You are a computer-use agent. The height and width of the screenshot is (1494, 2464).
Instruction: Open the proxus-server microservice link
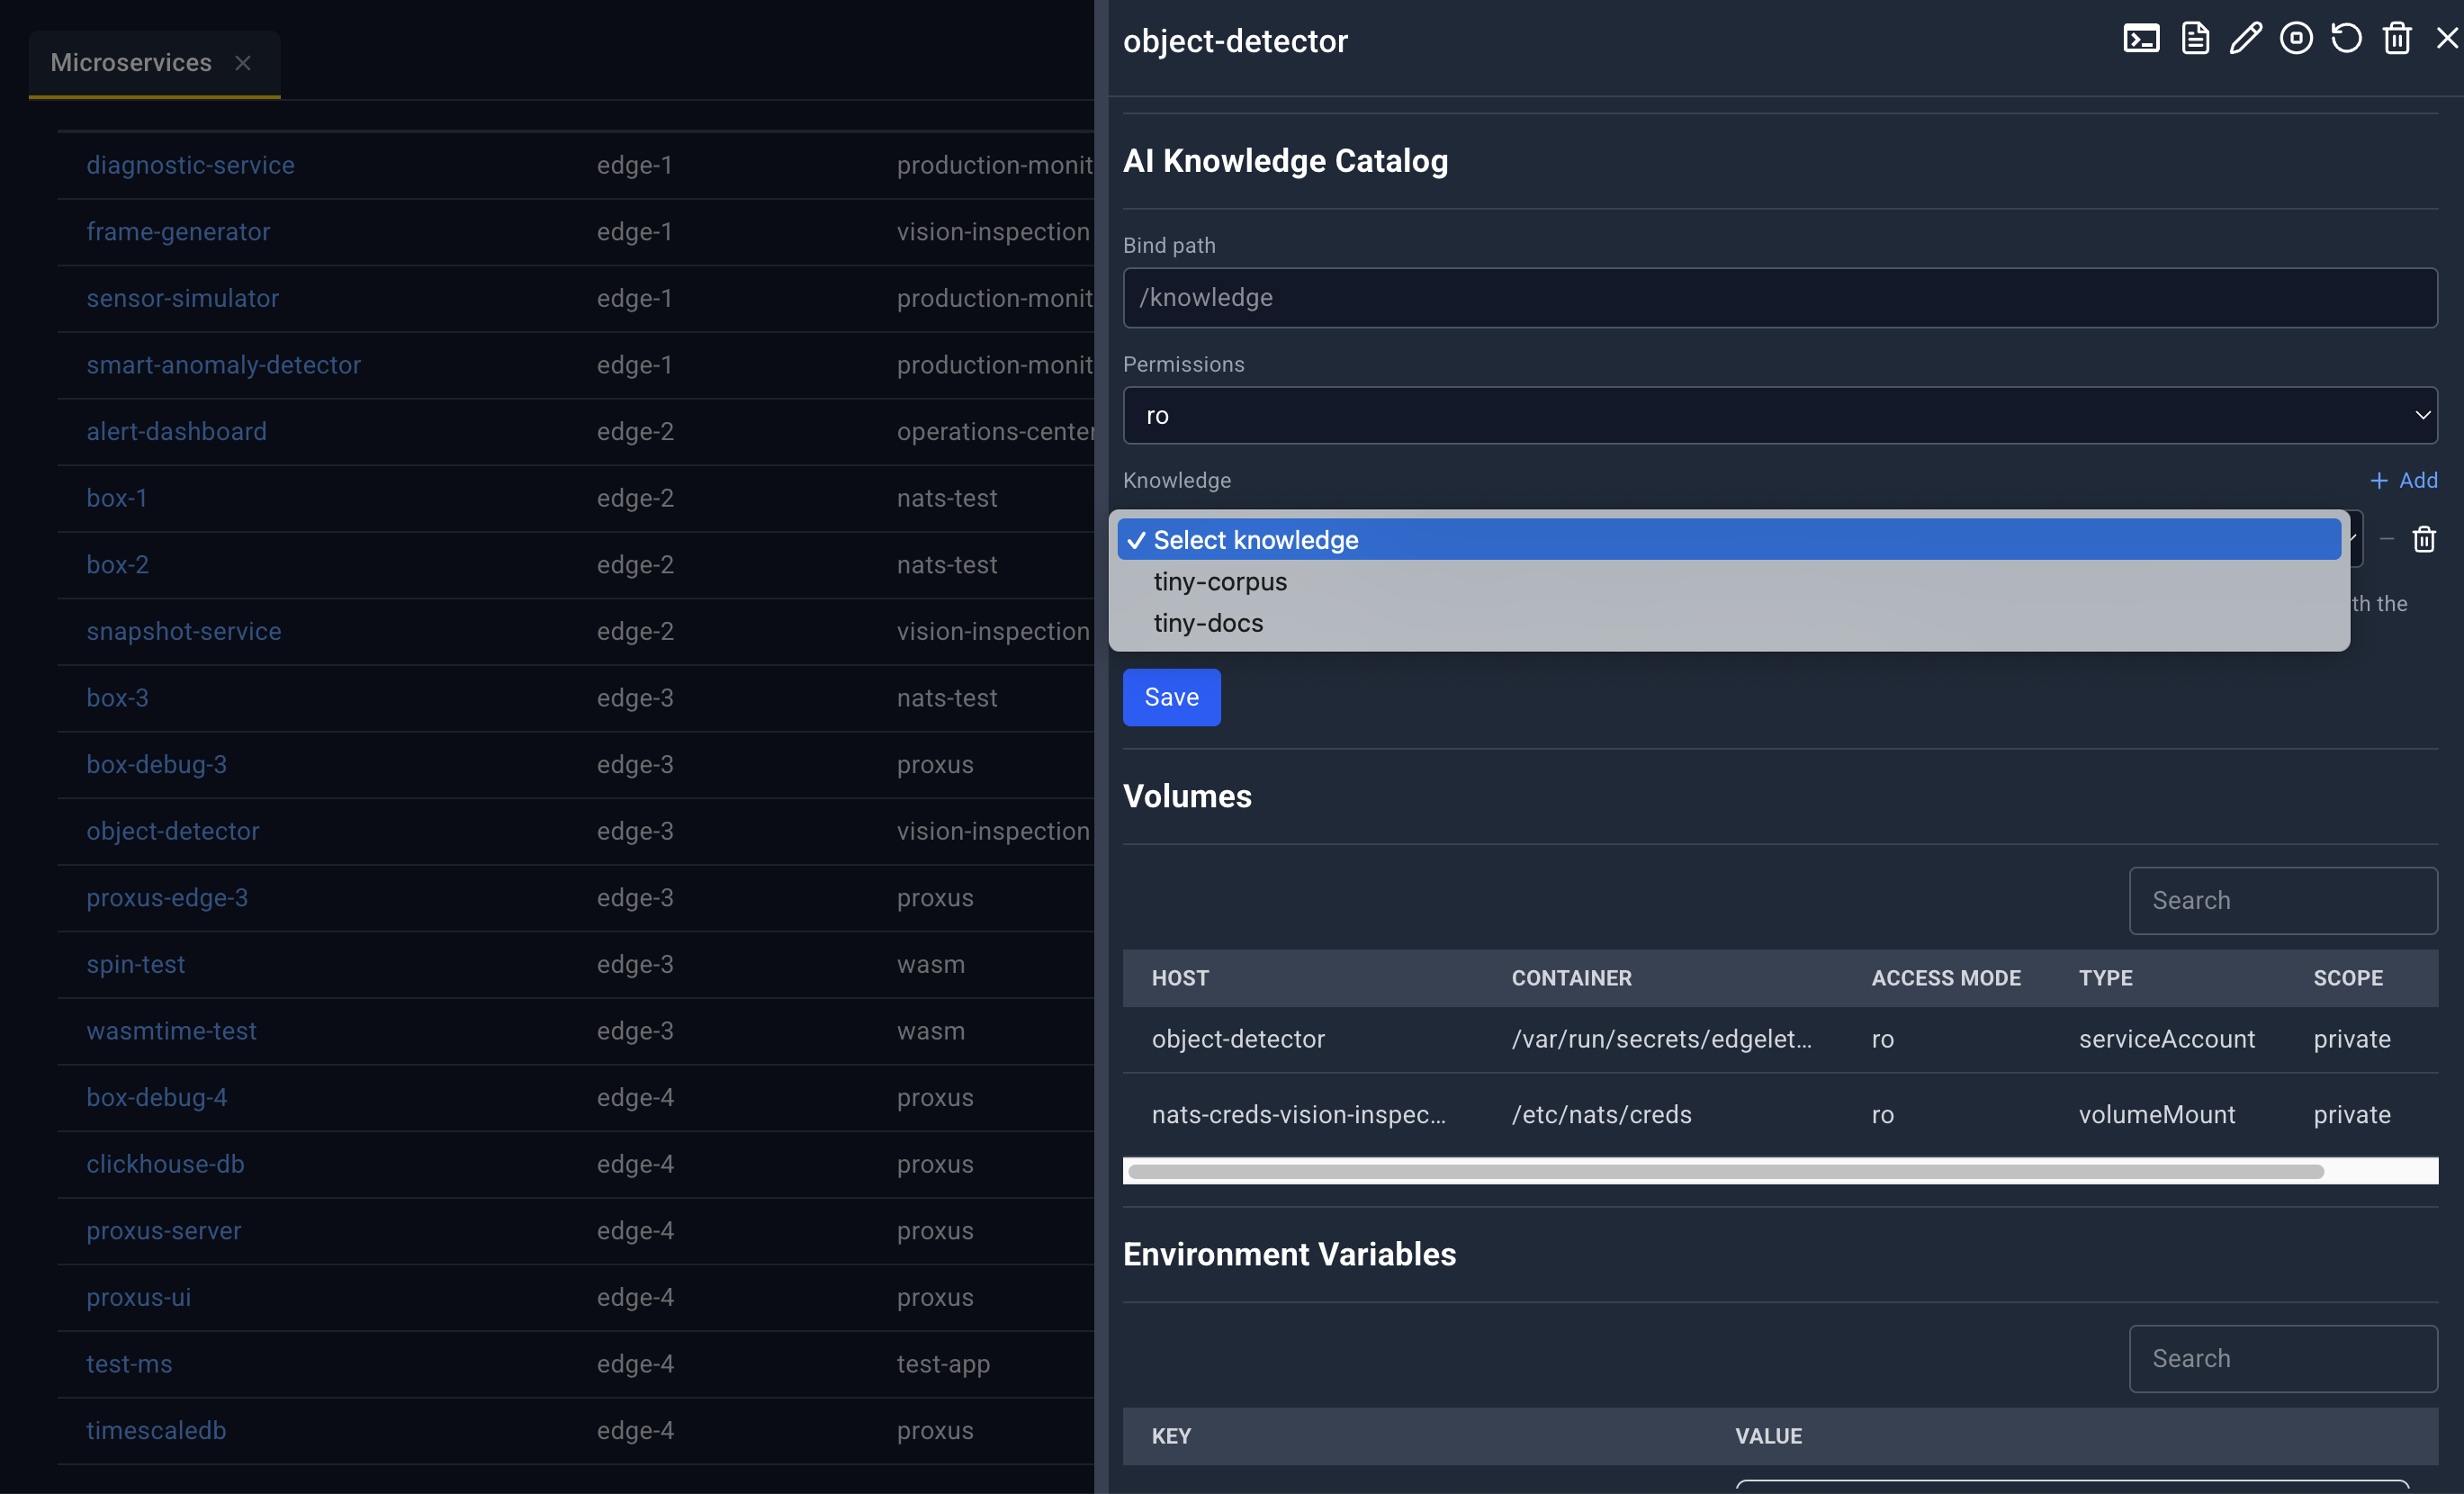coord(164,1231)
